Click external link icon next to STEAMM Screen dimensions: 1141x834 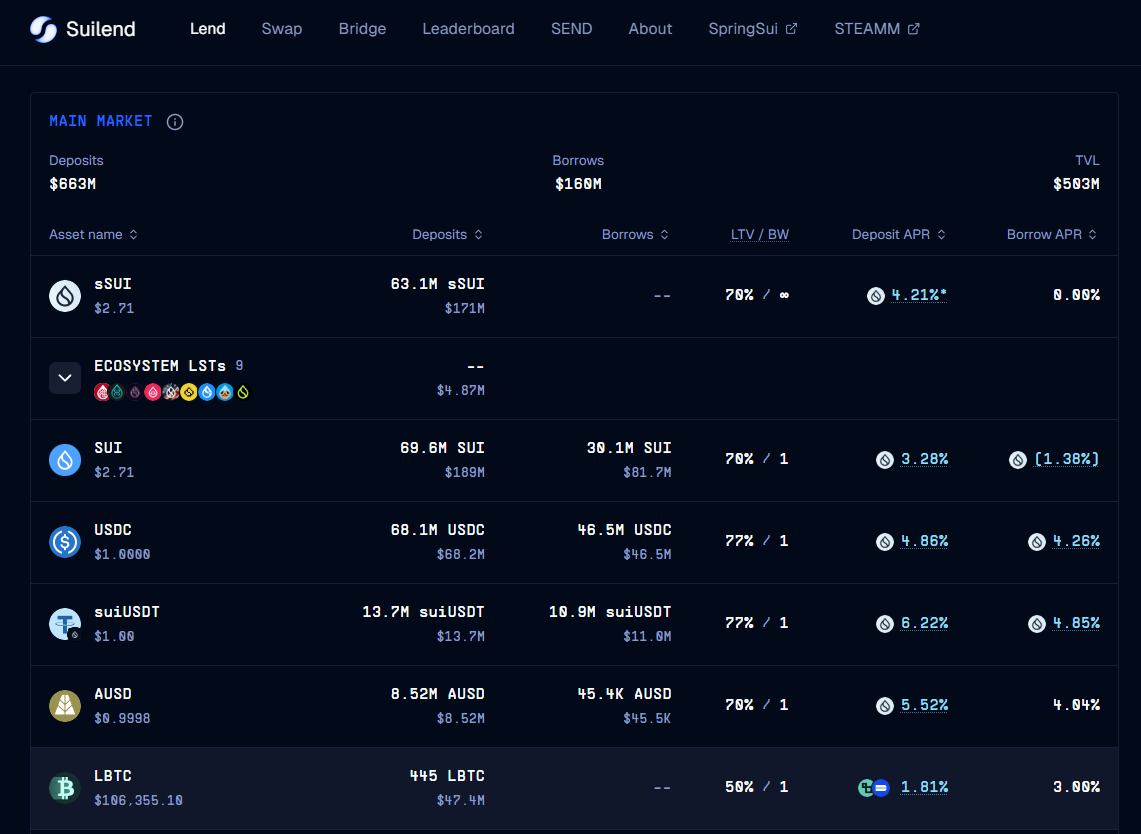914,28
